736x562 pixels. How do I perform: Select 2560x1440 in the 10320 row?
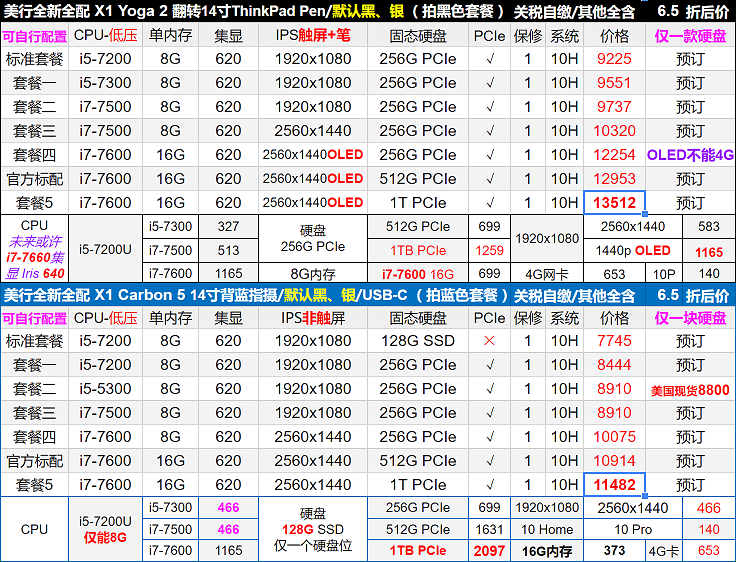pos(313,131)
